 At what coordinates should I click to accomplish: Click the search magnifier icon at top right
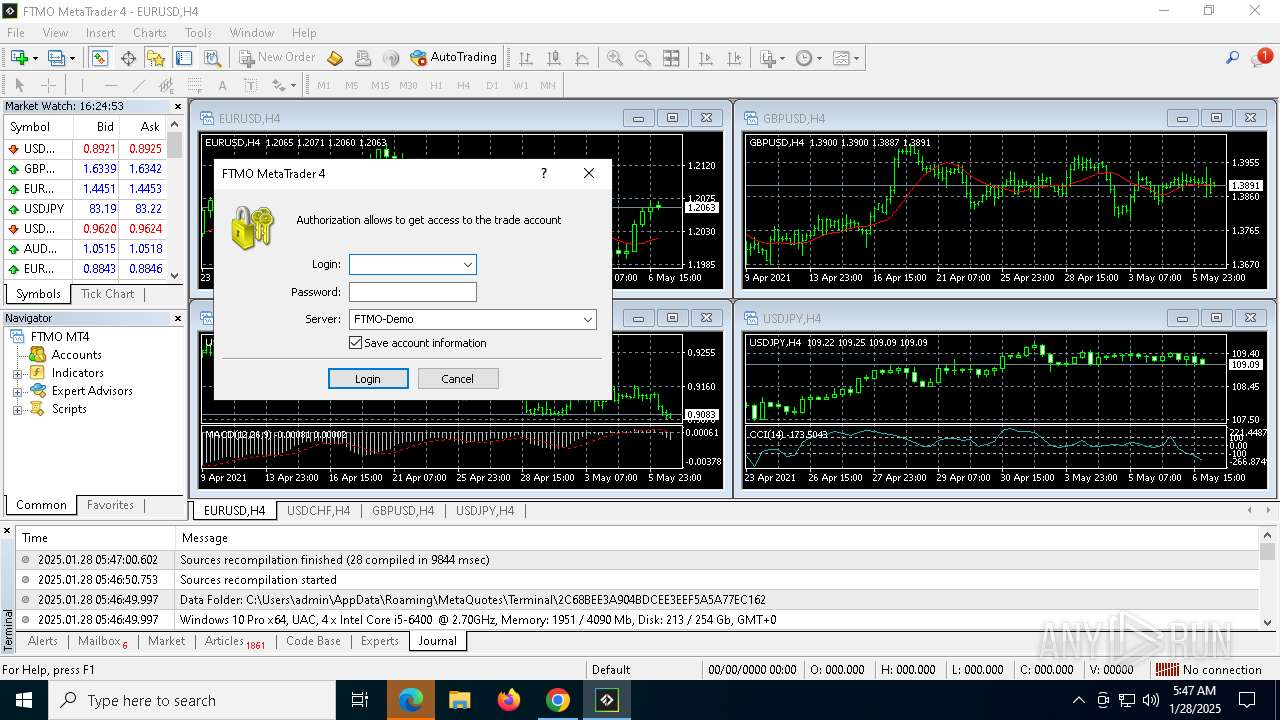[1232, 58]
